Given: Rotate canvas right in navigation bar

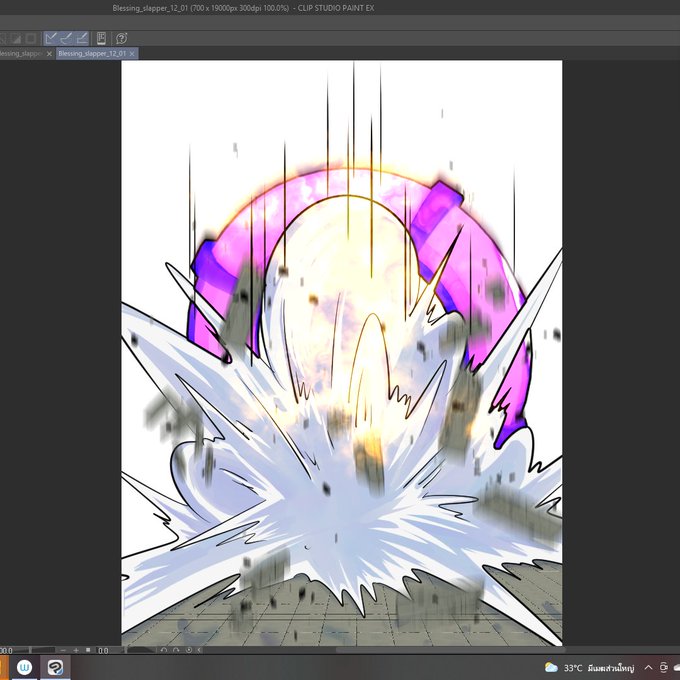Looking at the screenshot, I should [176, 651].
